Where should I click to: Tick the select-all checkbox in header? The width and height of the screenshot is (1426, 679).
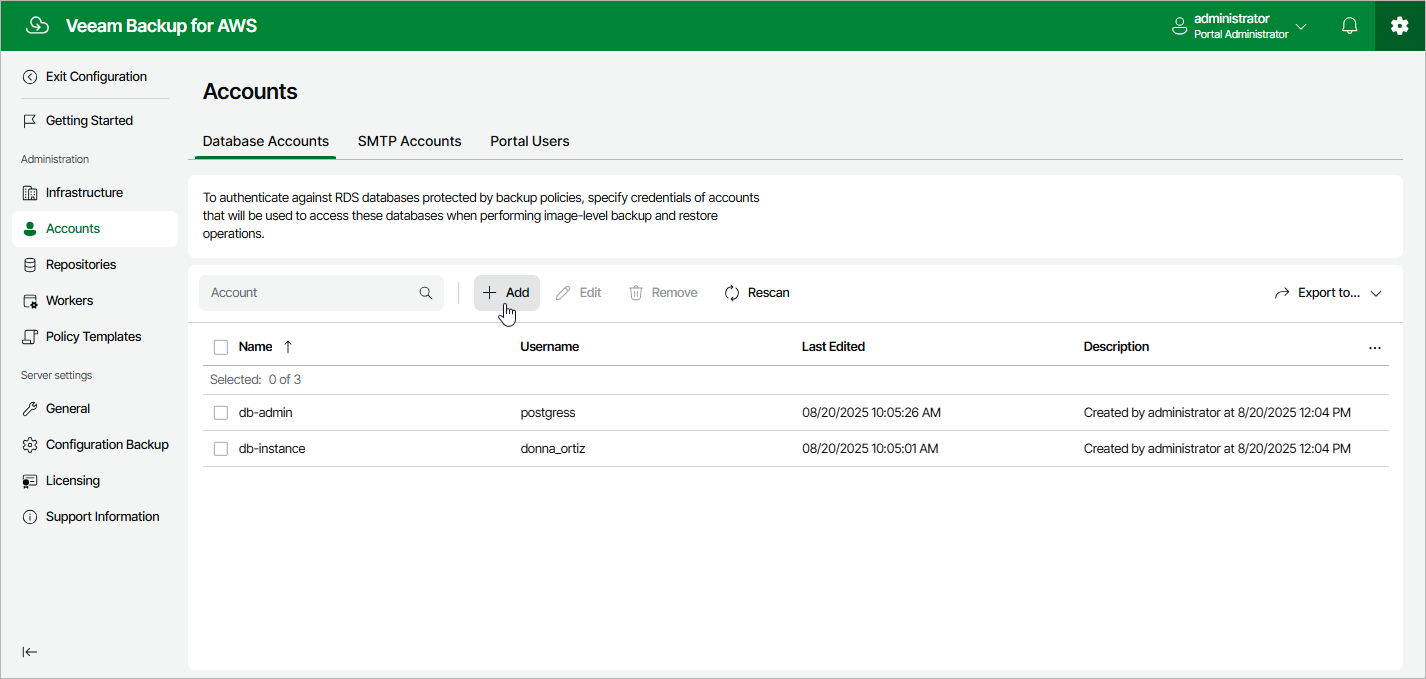(x=221, y=347)
